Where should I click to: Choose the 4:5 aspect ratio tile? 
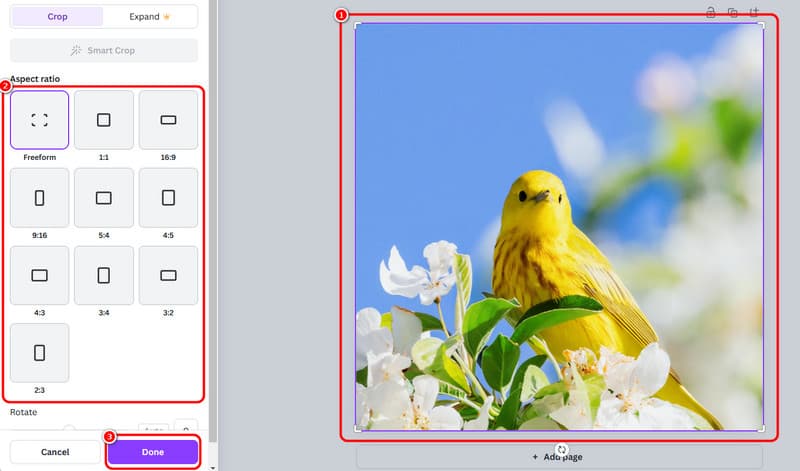coord(168,197)
